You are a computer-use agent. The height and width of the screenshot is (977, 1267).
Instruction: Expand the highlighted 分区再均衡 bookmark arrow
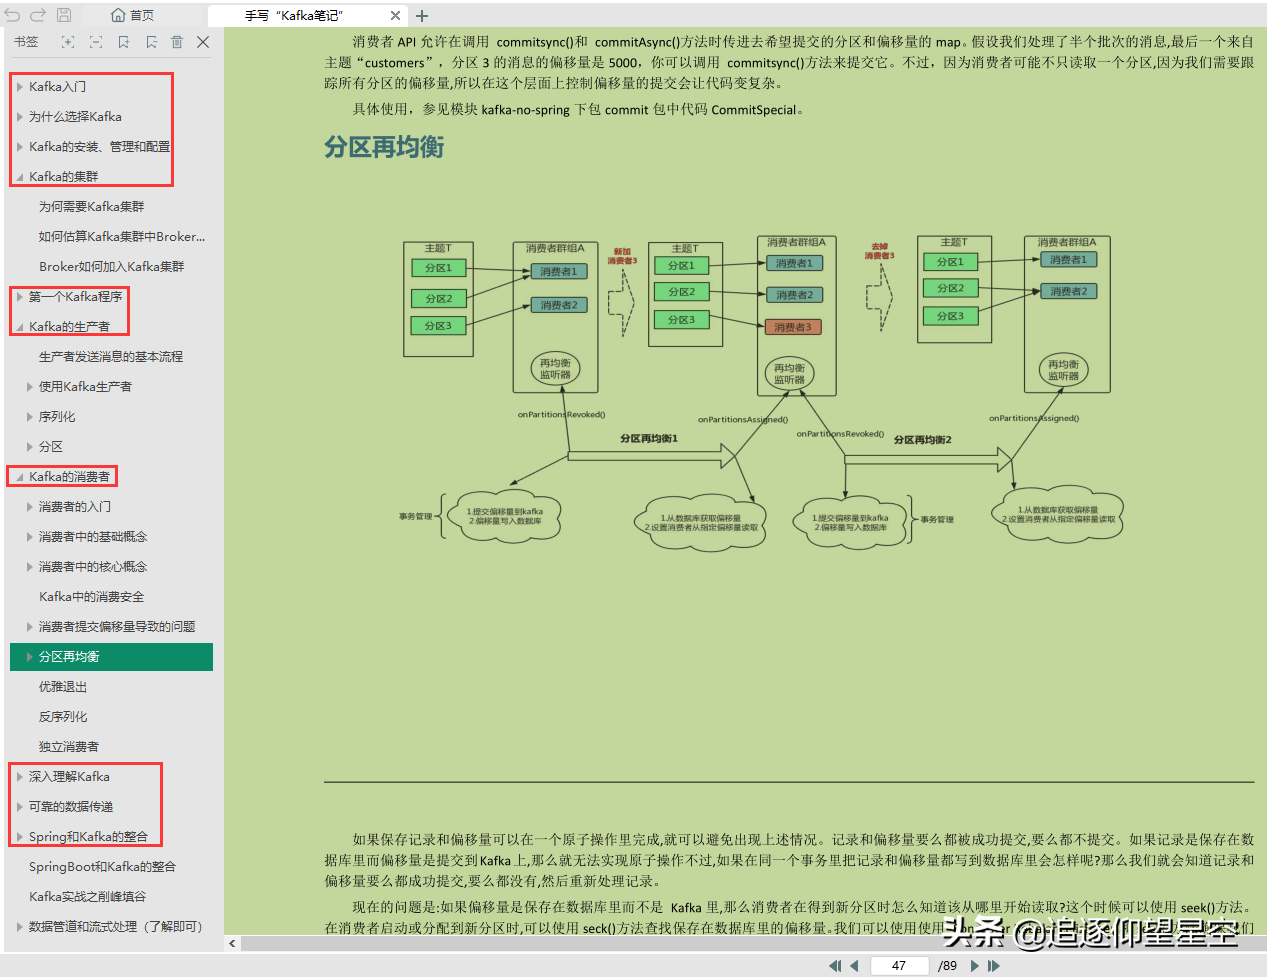coord(30,657)
